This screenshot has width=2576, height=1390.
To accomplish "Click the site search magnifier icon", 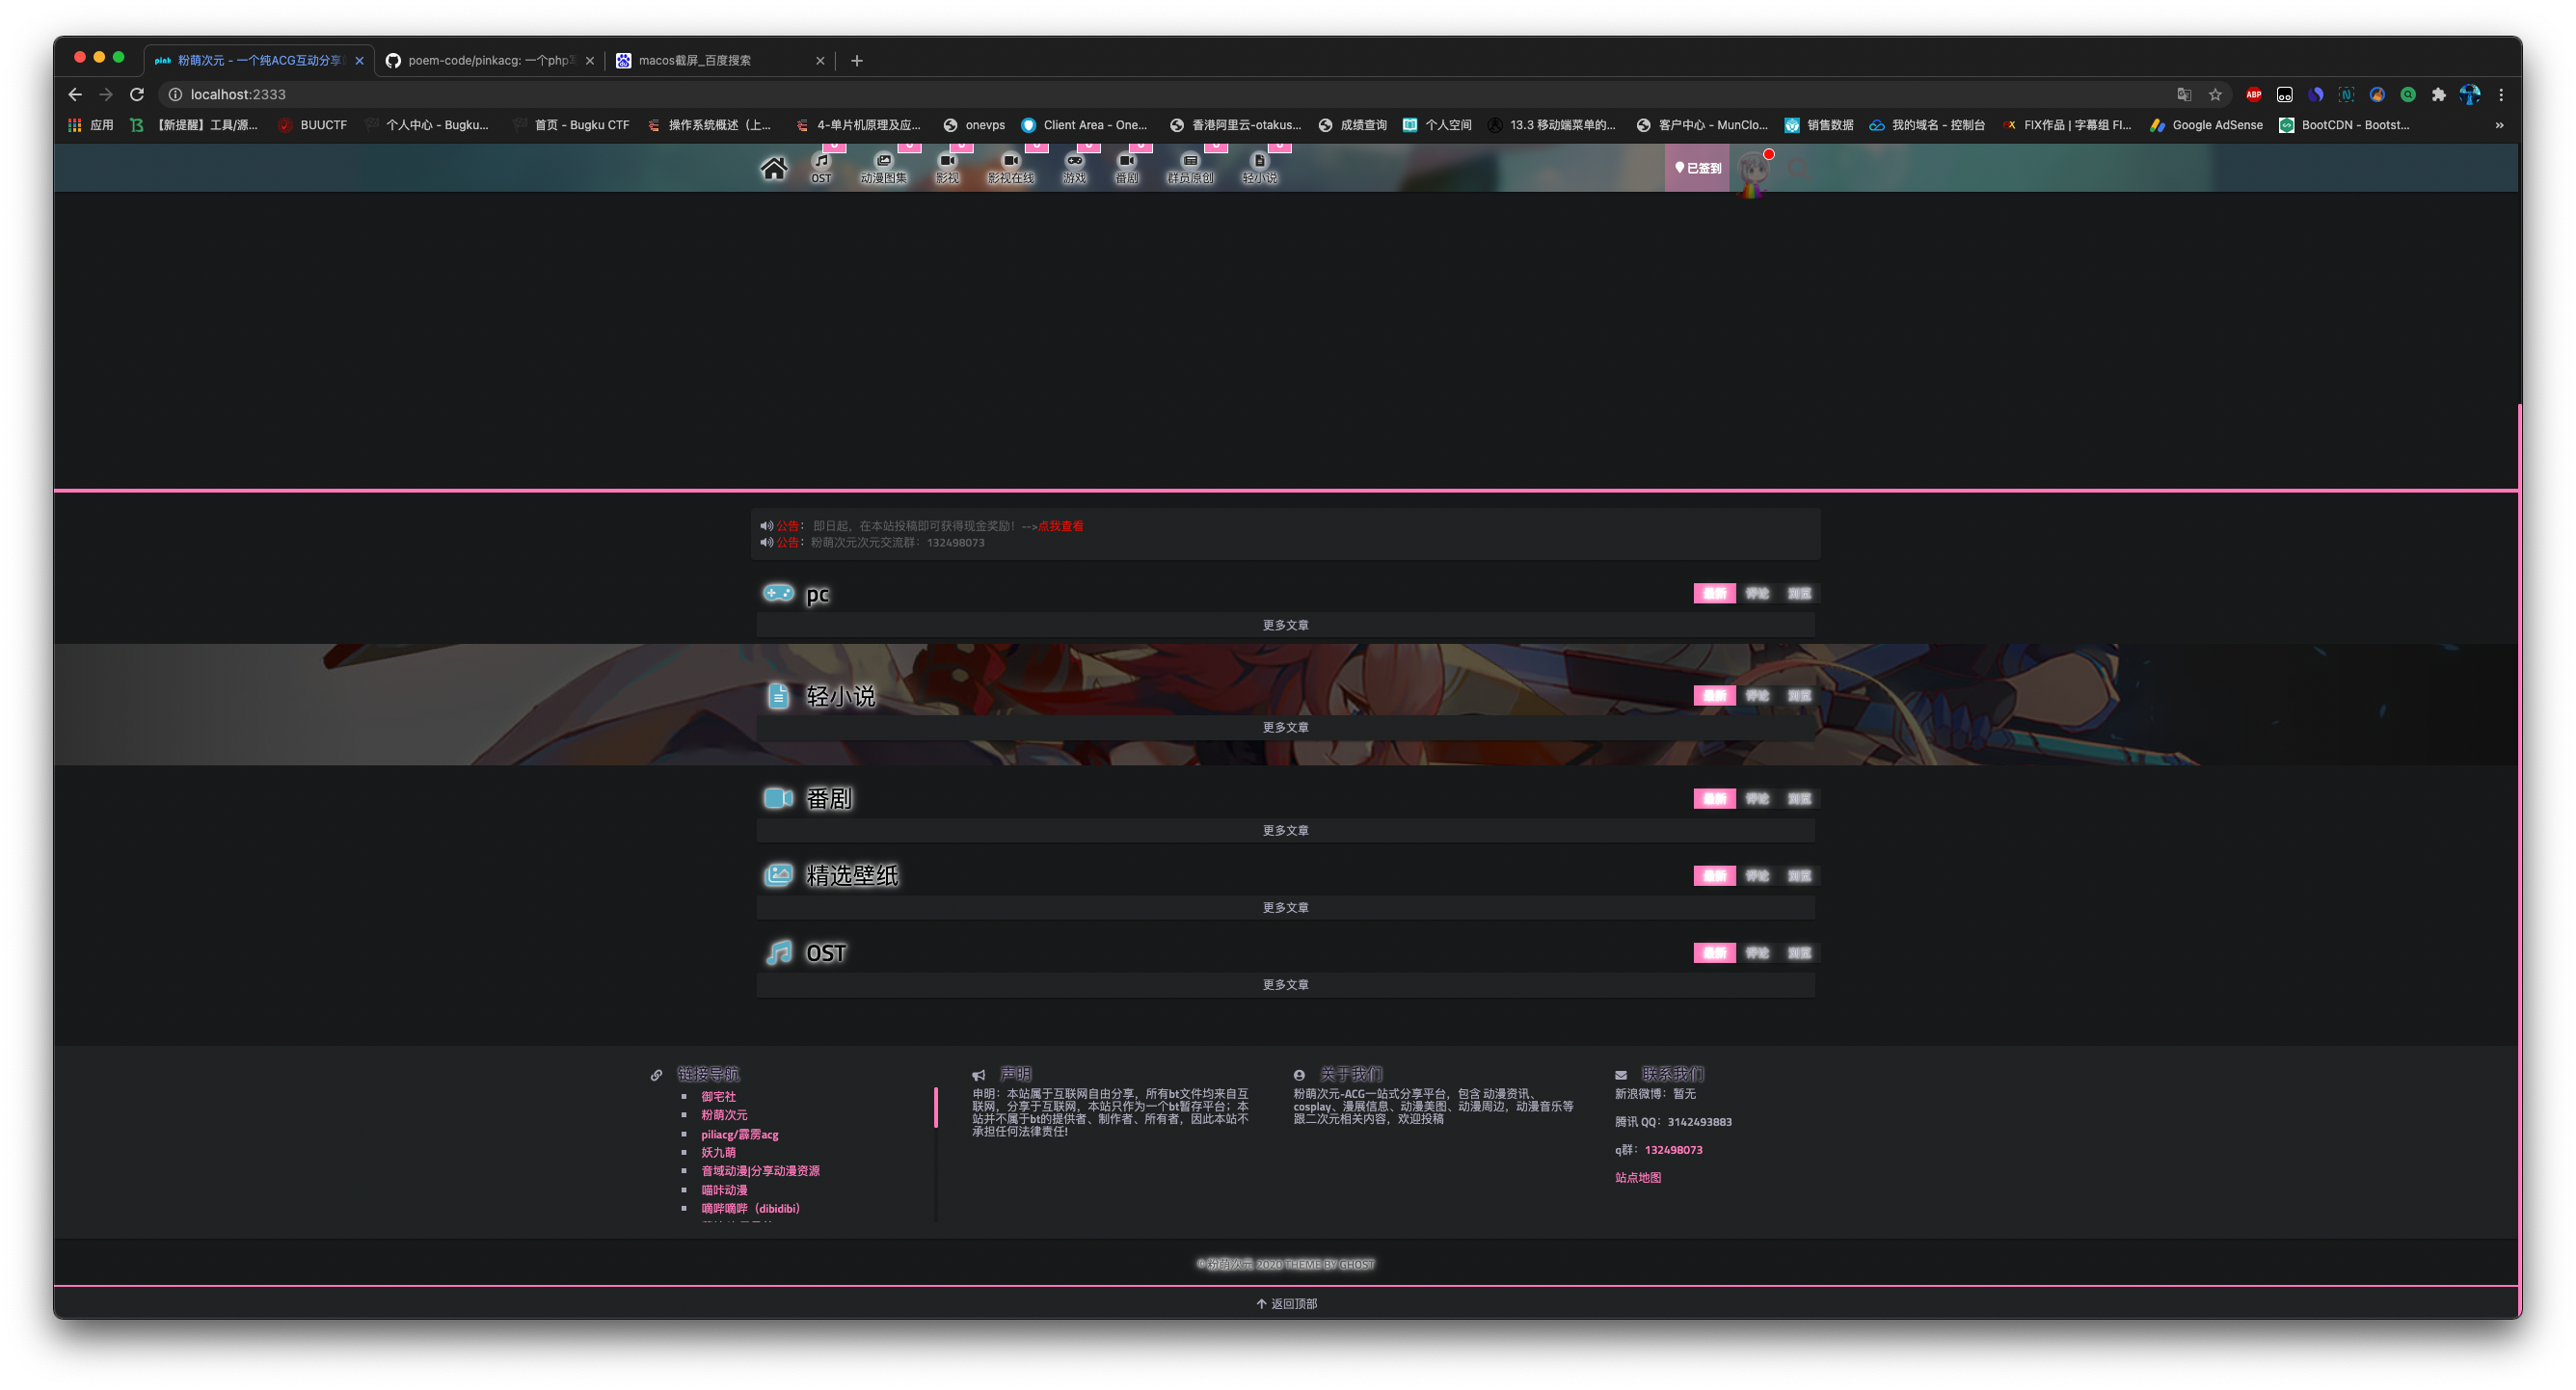I will tap(1798, 168).
